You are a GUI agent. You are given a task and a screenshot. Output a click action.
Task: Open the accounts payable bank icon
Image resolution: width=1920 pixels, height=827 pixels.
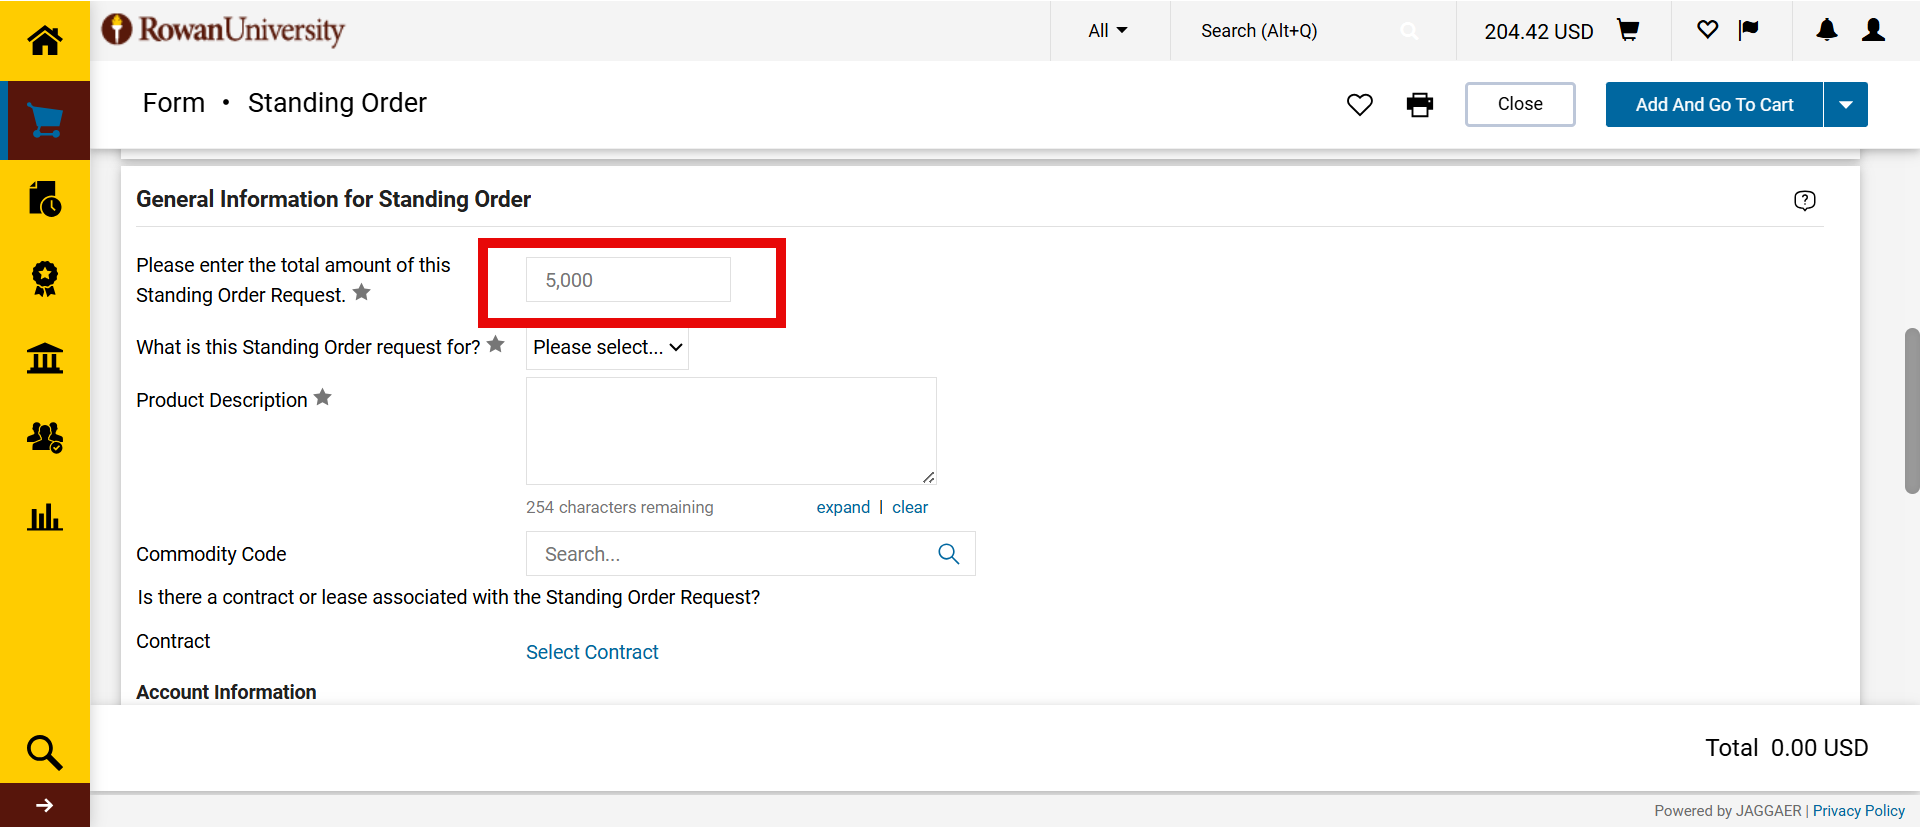45,358
